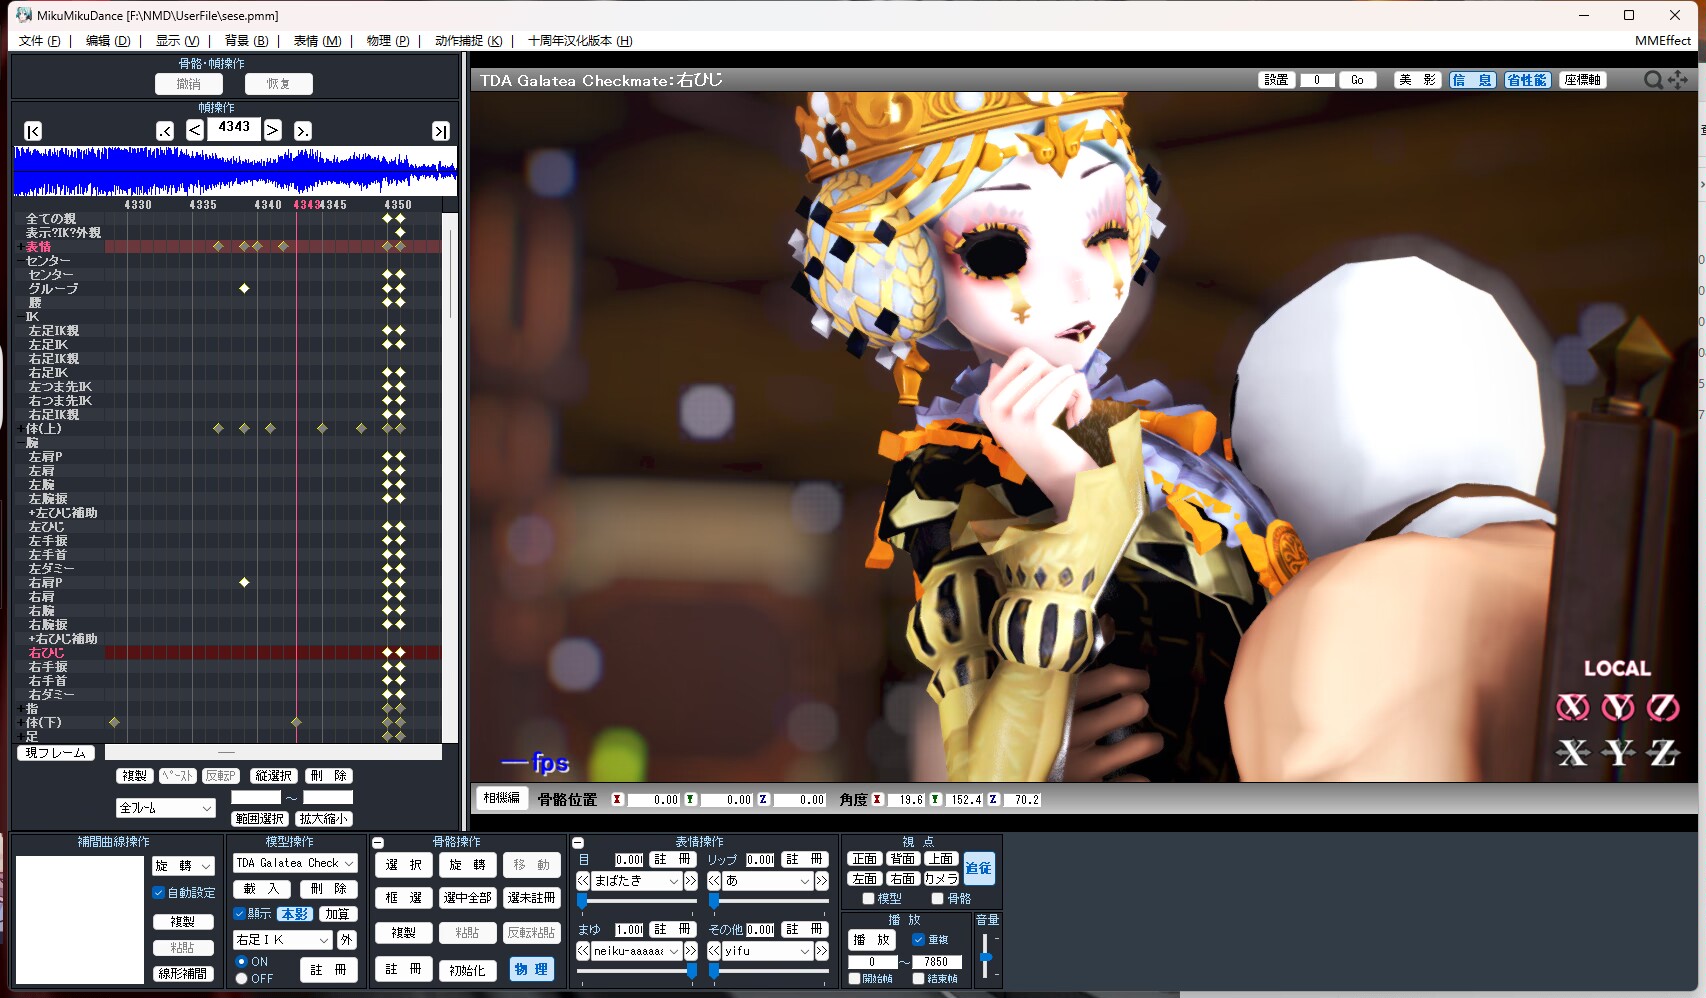Click next lip morph arrow (あ)
This screenshot has height=998, width=1706.
822,881
